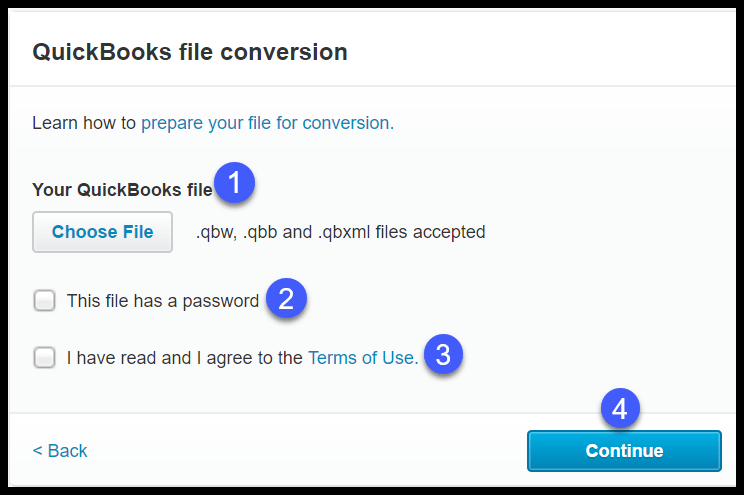Open the Terms of Use link
This screenshot has width=744, height=495.
[x=363, y=358]
